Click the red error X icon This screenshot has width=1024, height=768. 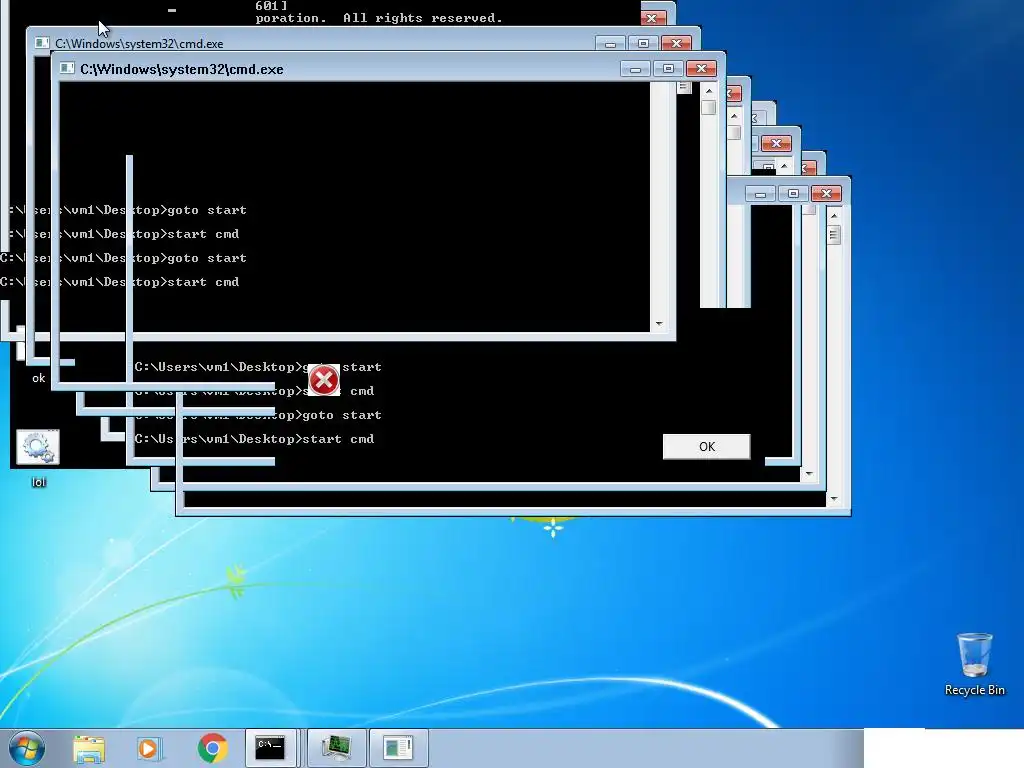pyautogui.click(x=323, y=380)
